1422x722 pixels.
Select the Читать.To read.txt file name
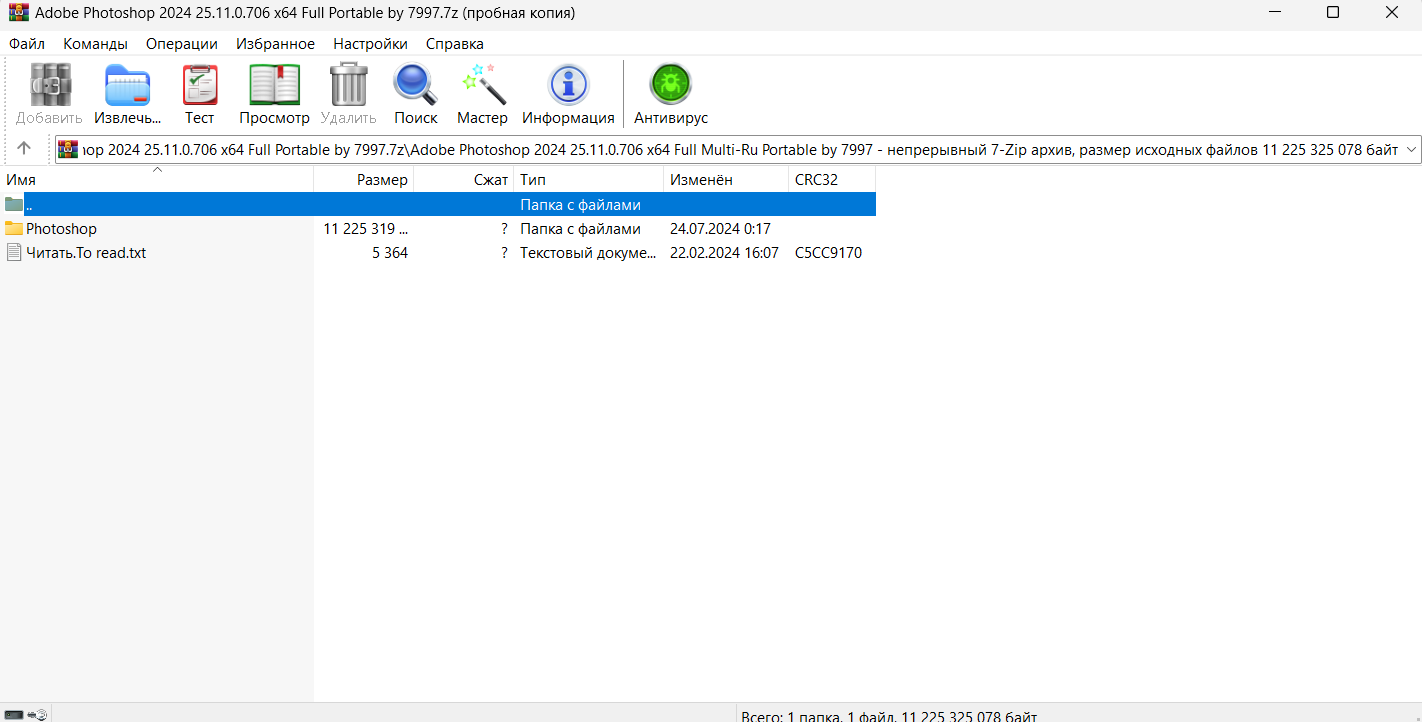click(x=86, y=253)
